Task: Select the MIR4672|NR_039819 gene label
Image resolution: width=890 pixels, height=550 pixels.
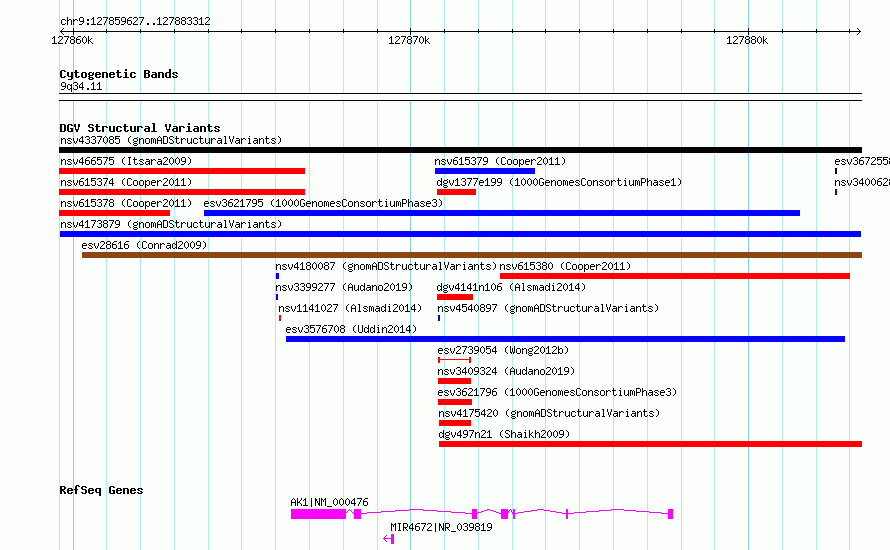Action: tap(441, 527)
